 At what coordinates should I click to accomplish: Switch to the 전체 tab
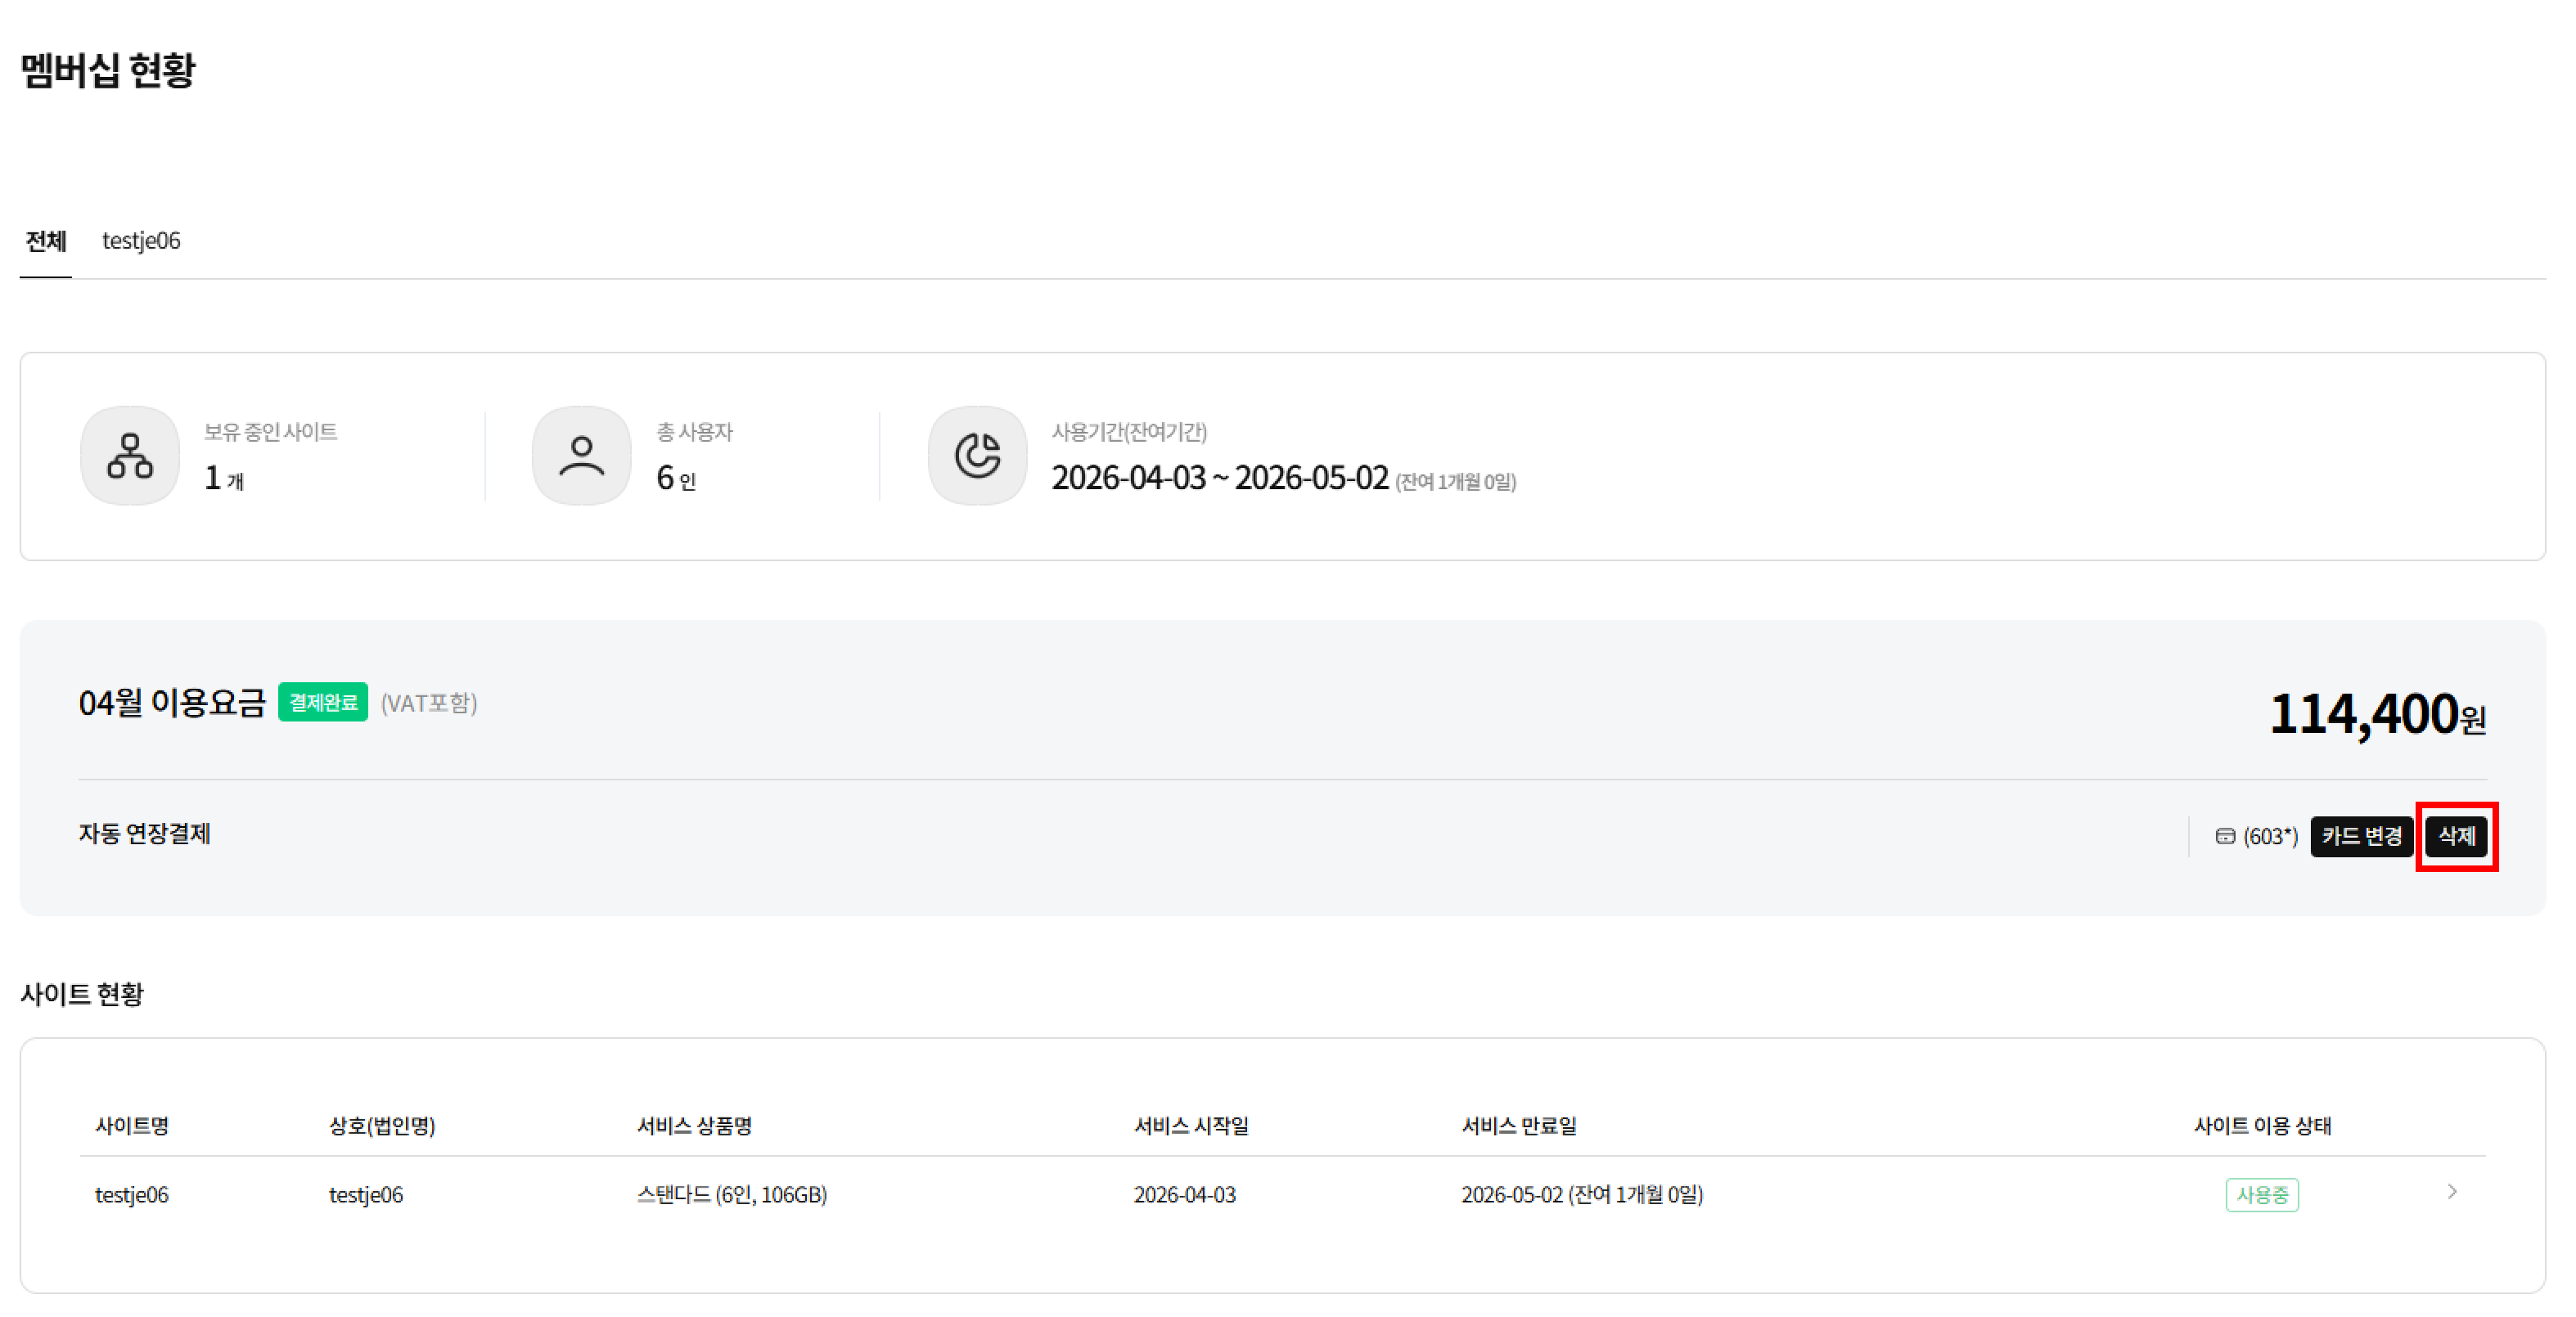45,241
